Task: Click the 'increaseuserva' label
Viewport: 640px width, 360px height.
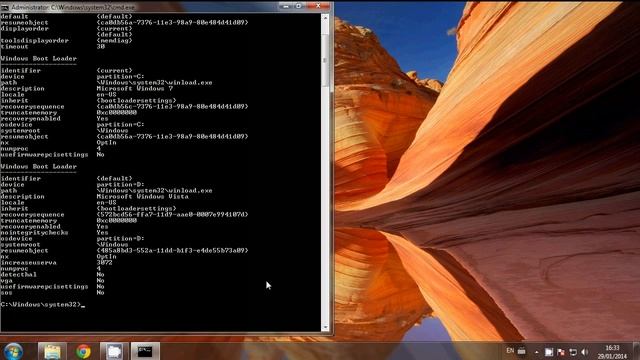Action: 29,262
